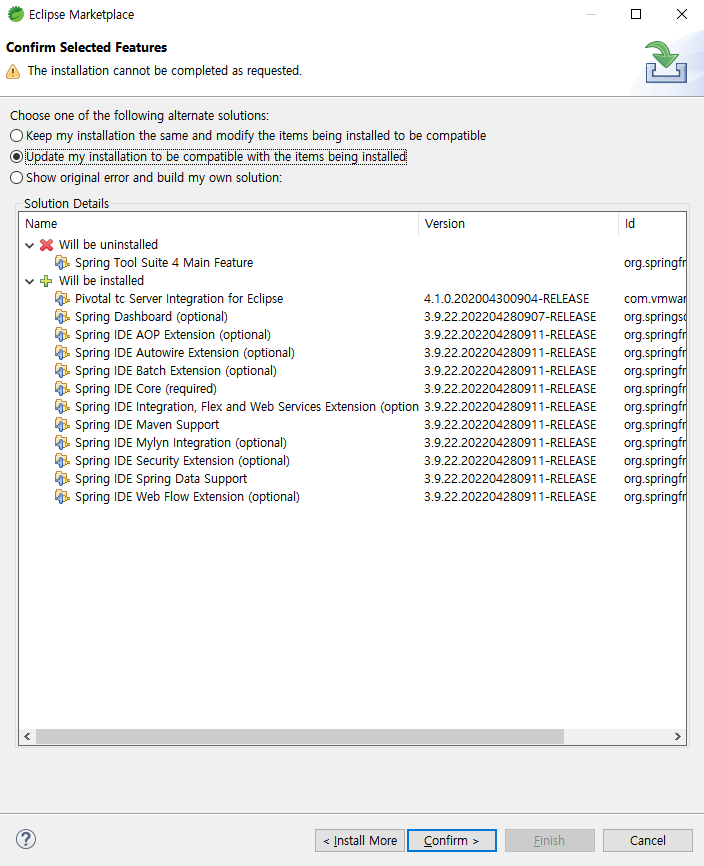Click the green plus Will be installed icon
The image size is (704, 866).
46,281
